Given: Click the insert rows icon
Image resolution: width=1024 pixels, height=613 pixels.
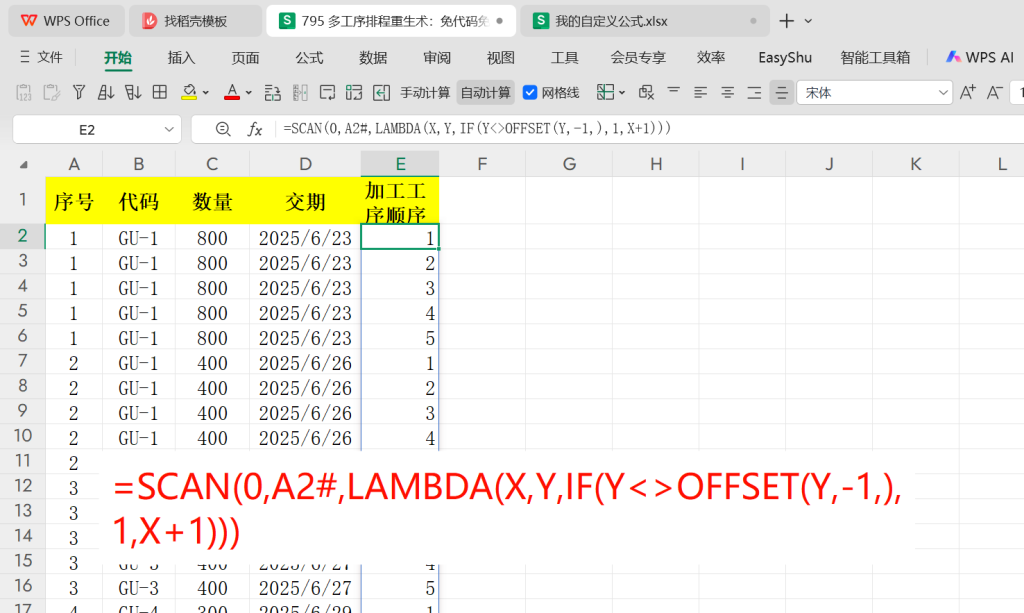Looking at the screenshot, I should [273, 93].
